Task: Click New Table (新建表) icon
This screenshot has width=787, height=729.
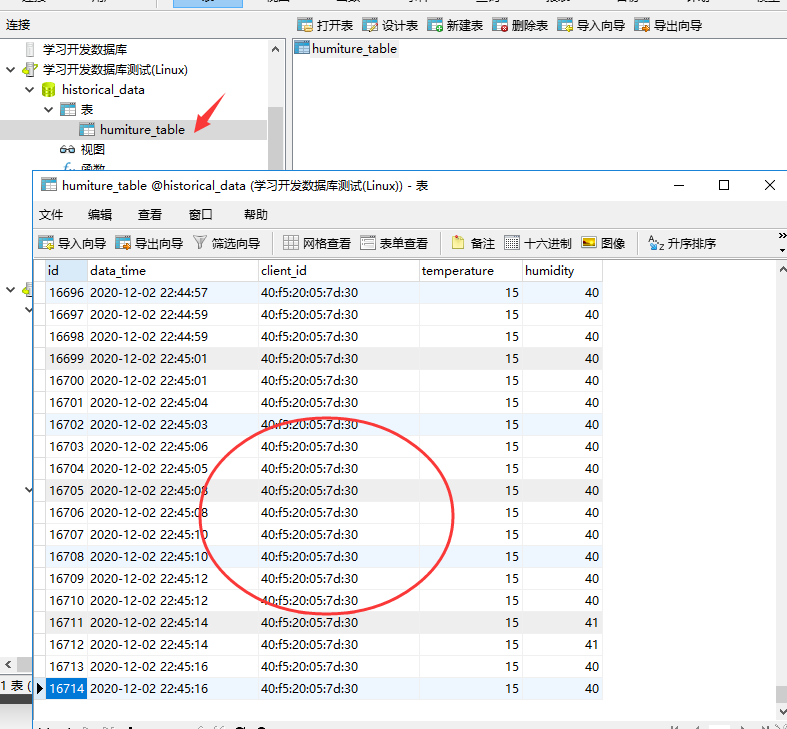Action: [x=435, y=25]
